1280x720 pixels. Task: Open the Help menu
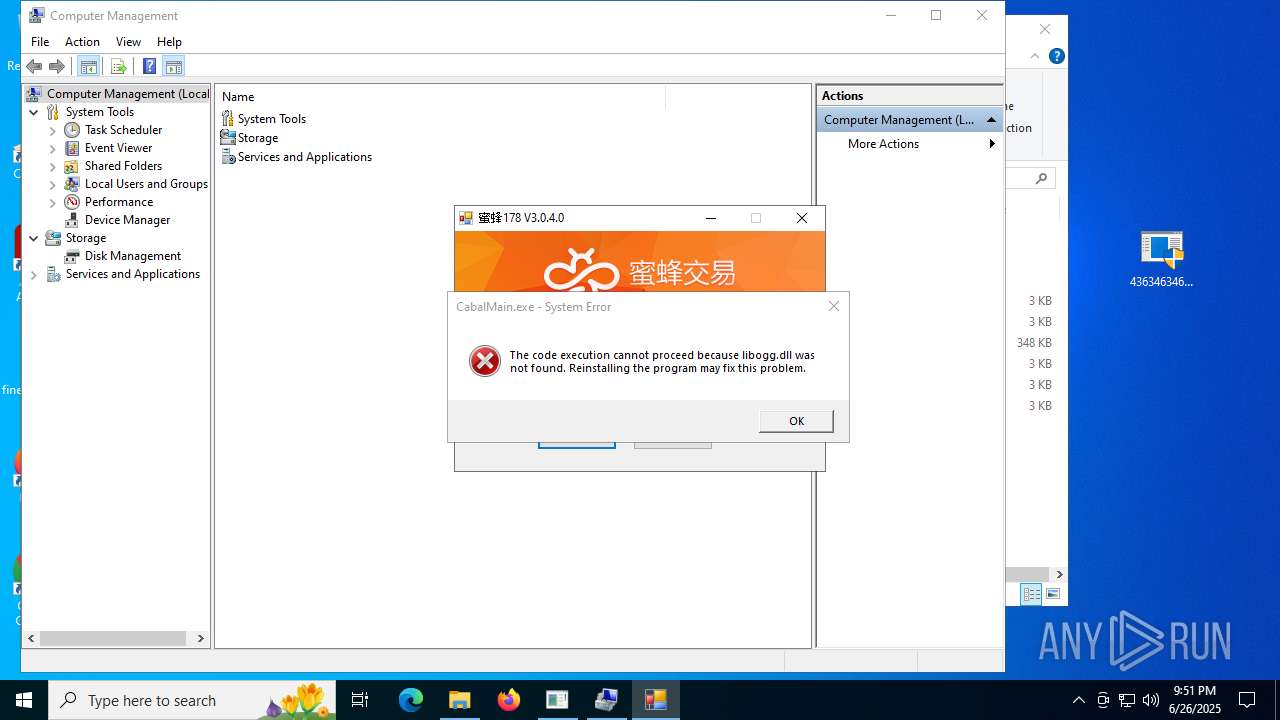(x=169, y=42)
